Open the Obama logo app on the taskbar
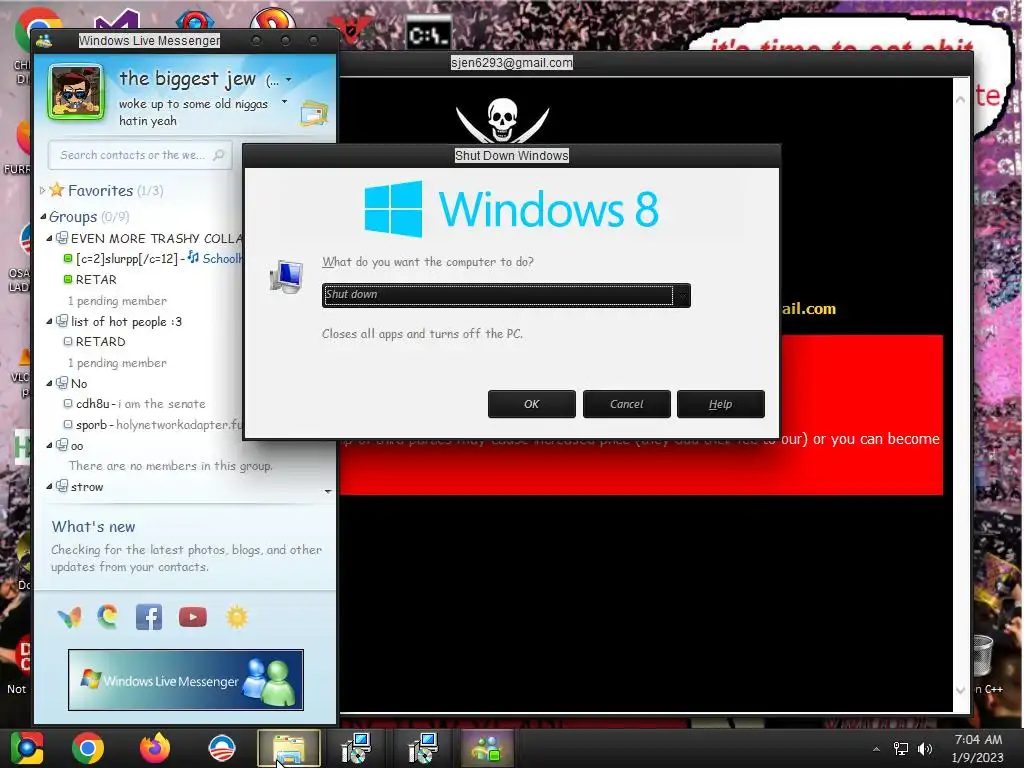The width and height of the screenshot is (1024, 768). tap(222, 748)
